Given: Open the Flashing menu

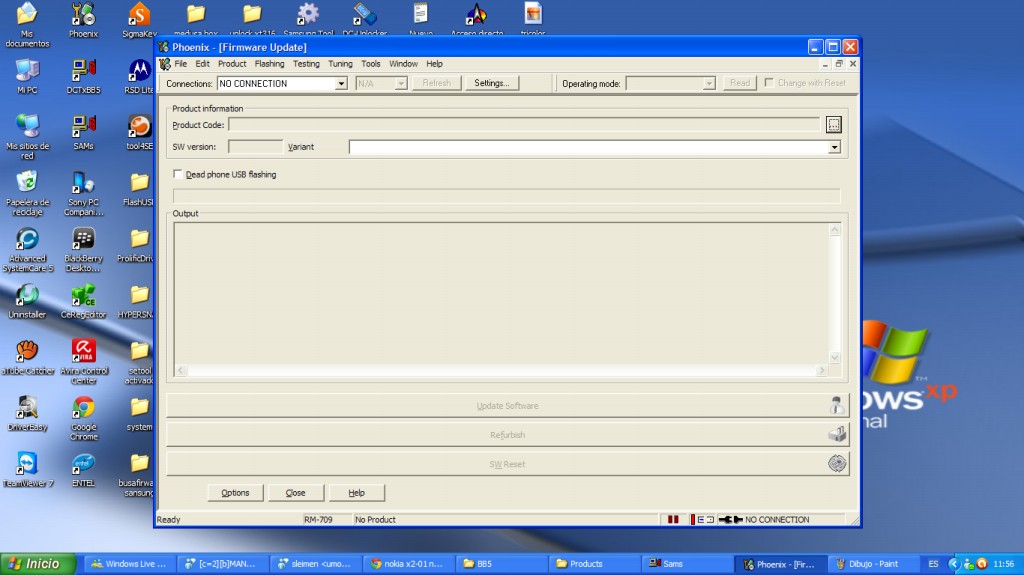Looking at the screenshot, I should [x=269, y=63].
